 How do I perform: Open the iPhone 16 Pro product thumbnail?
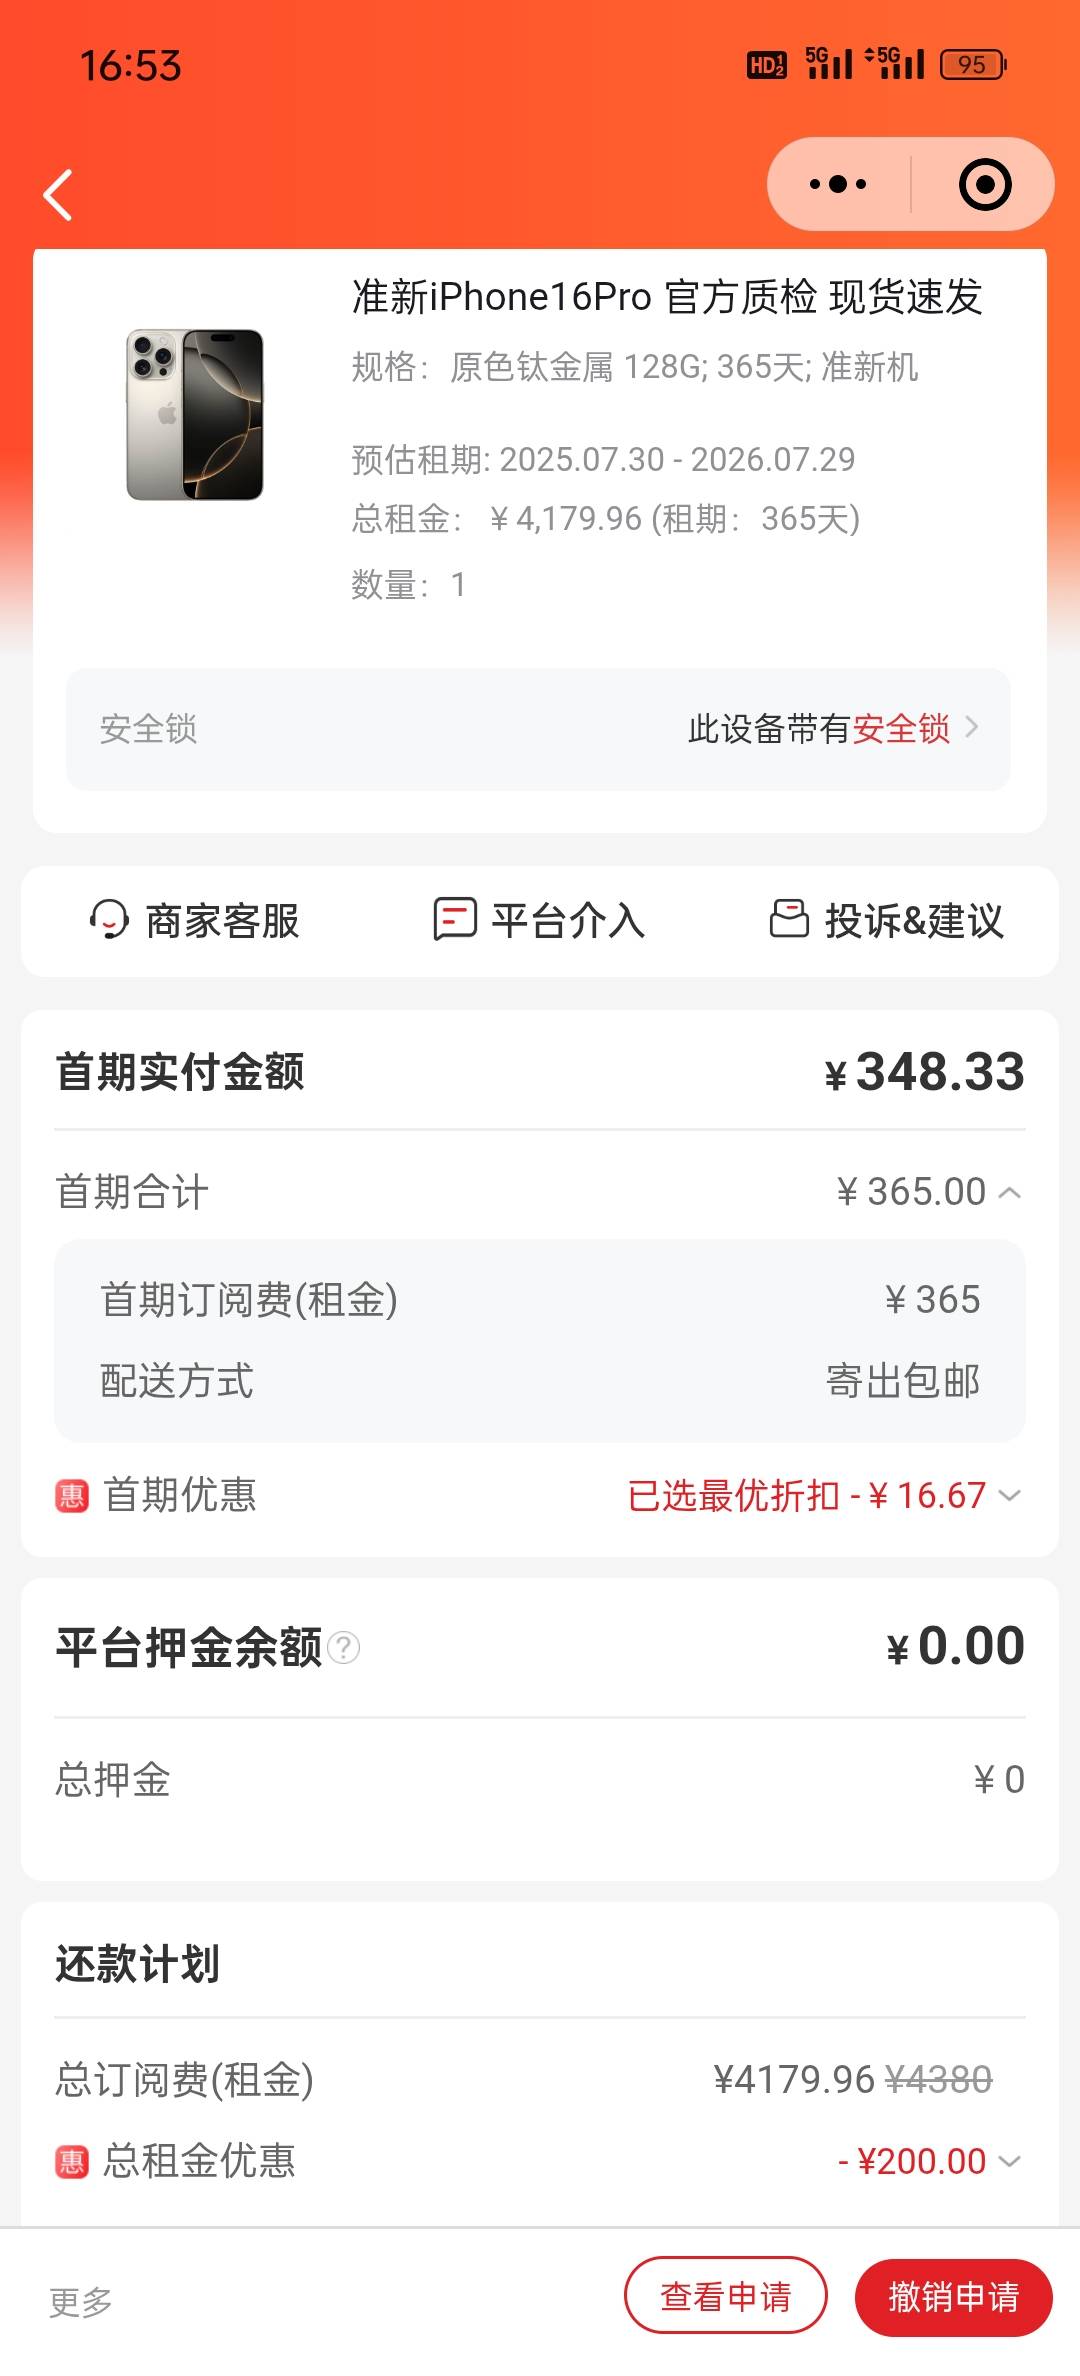(x=195, y=414)
